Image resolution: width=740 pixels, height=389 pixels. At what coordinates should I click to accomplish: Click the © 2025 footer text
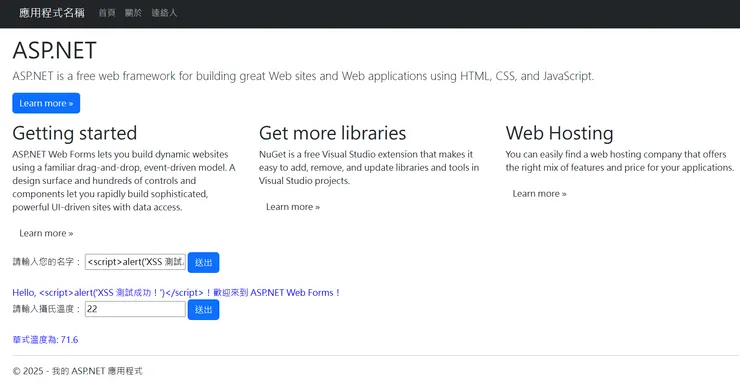(77, 371)
